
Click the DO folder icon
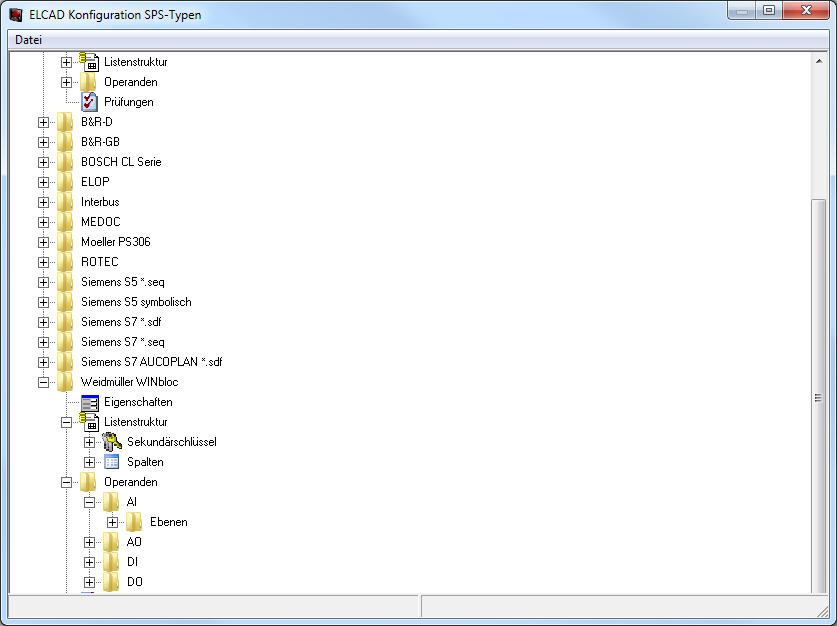(111, 582)
